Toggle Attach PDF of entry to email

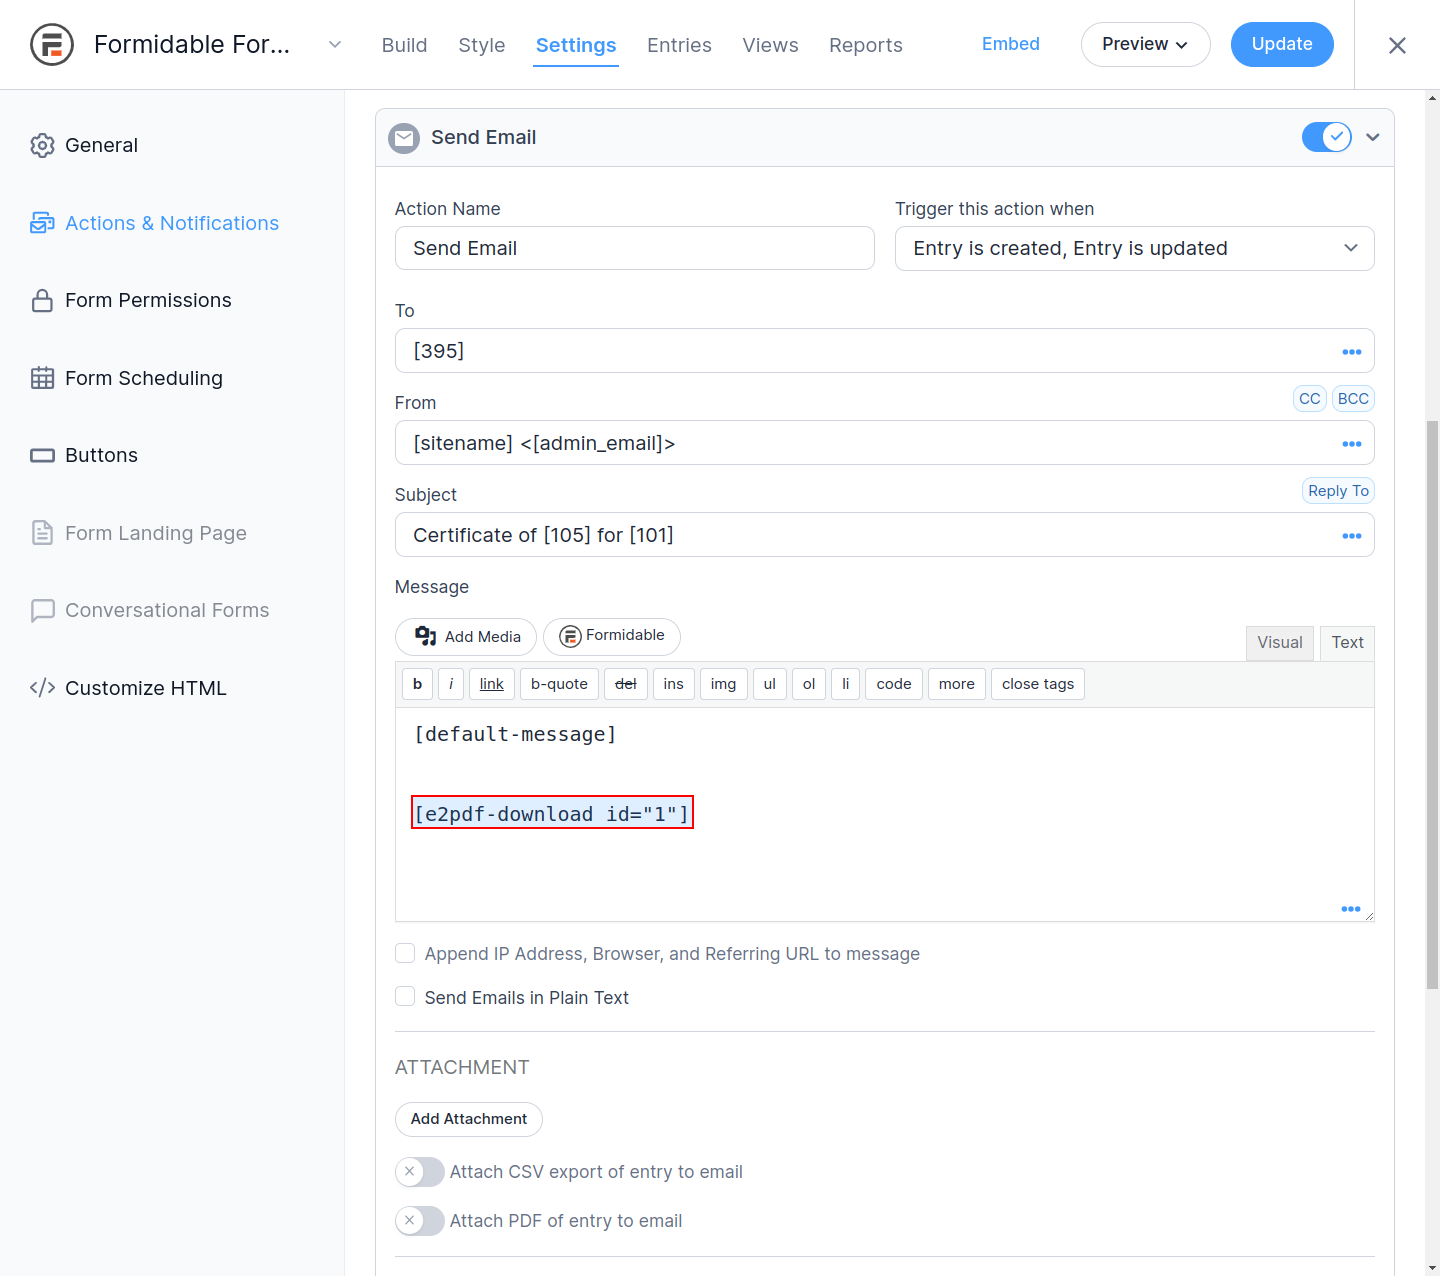420,1221
